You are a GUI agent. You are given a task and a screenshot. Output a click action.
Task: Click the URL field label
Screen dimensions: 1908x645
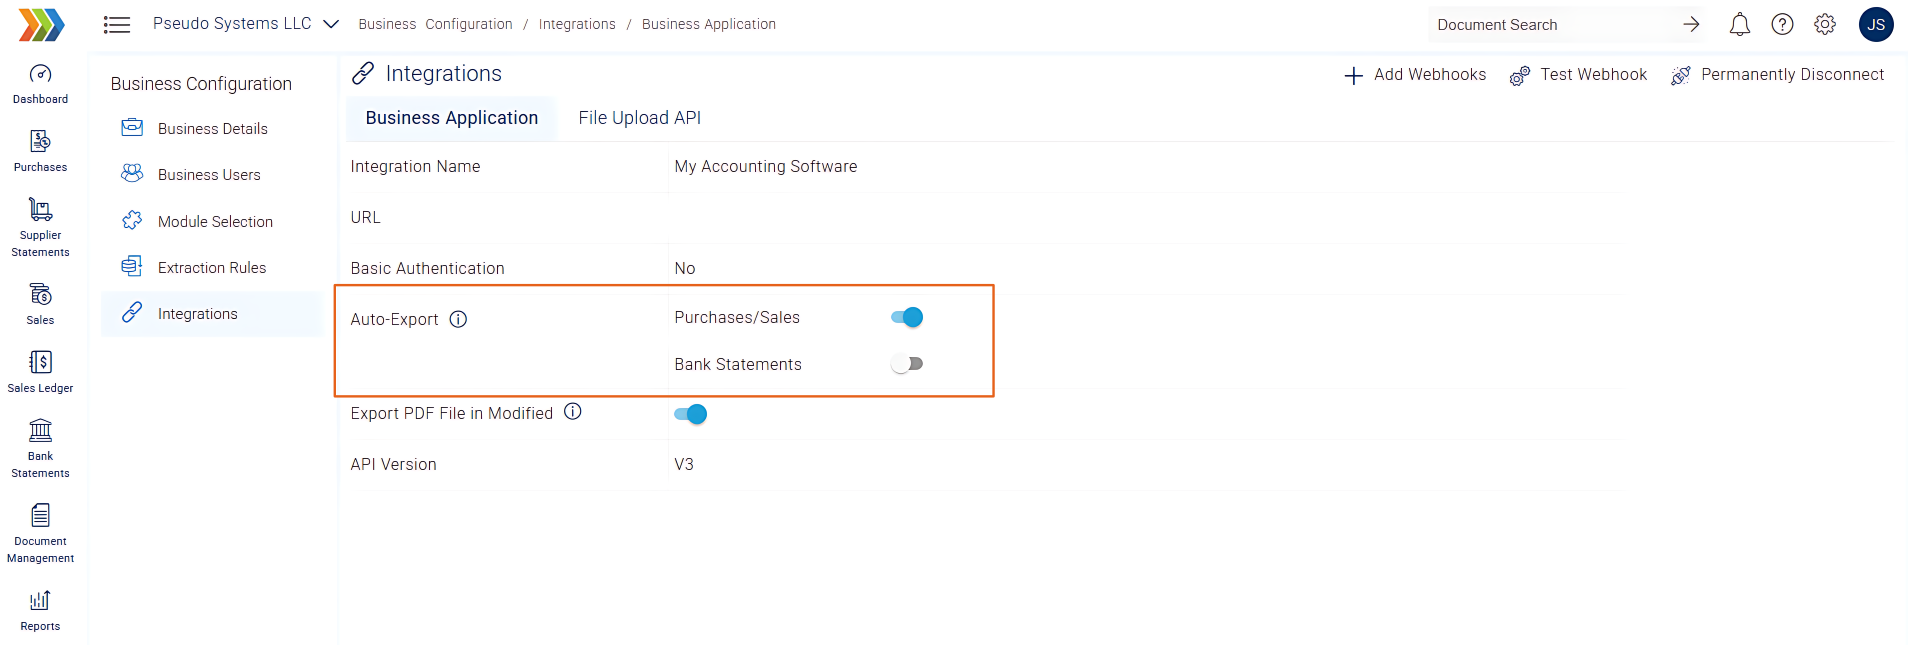(x=365, y=217)
